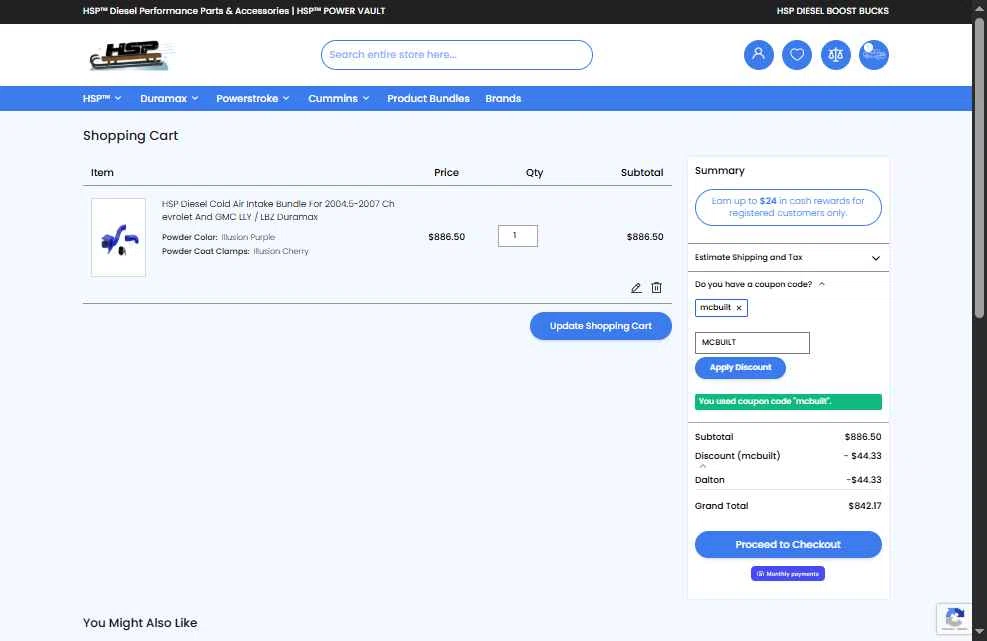
Task: Click the top bar HSP Power Vault text
Action: click(x=341, y=11)
